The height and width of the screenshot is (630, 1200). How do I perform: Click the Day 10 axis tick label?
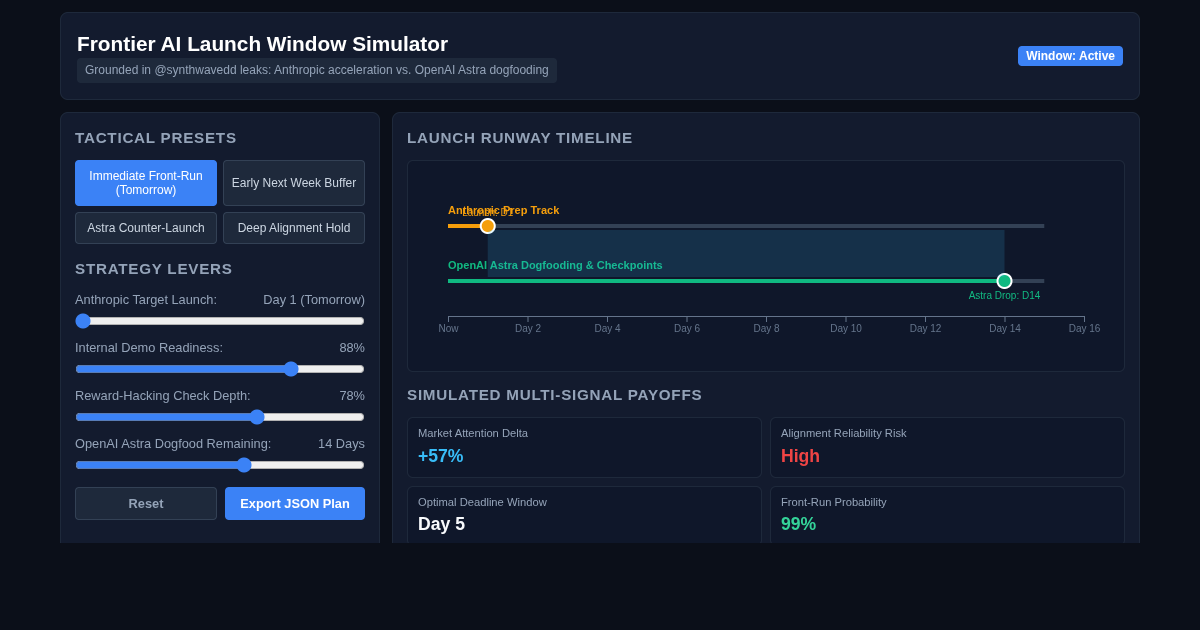[x=846, y=329]
